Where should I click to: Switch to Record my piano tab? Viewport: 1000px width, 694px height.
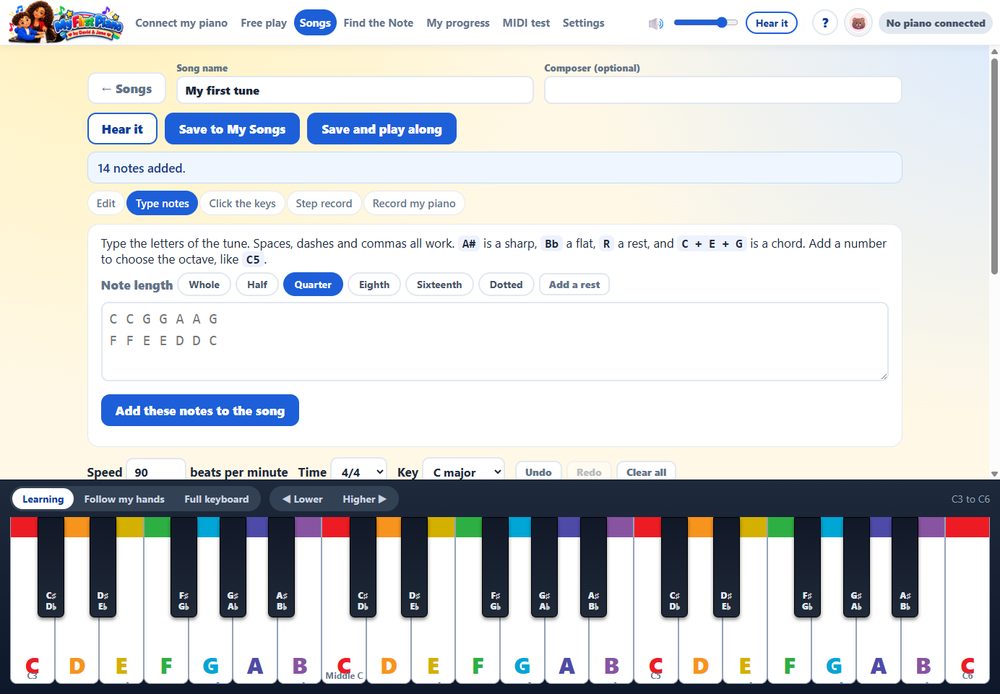tap(414, 203)
